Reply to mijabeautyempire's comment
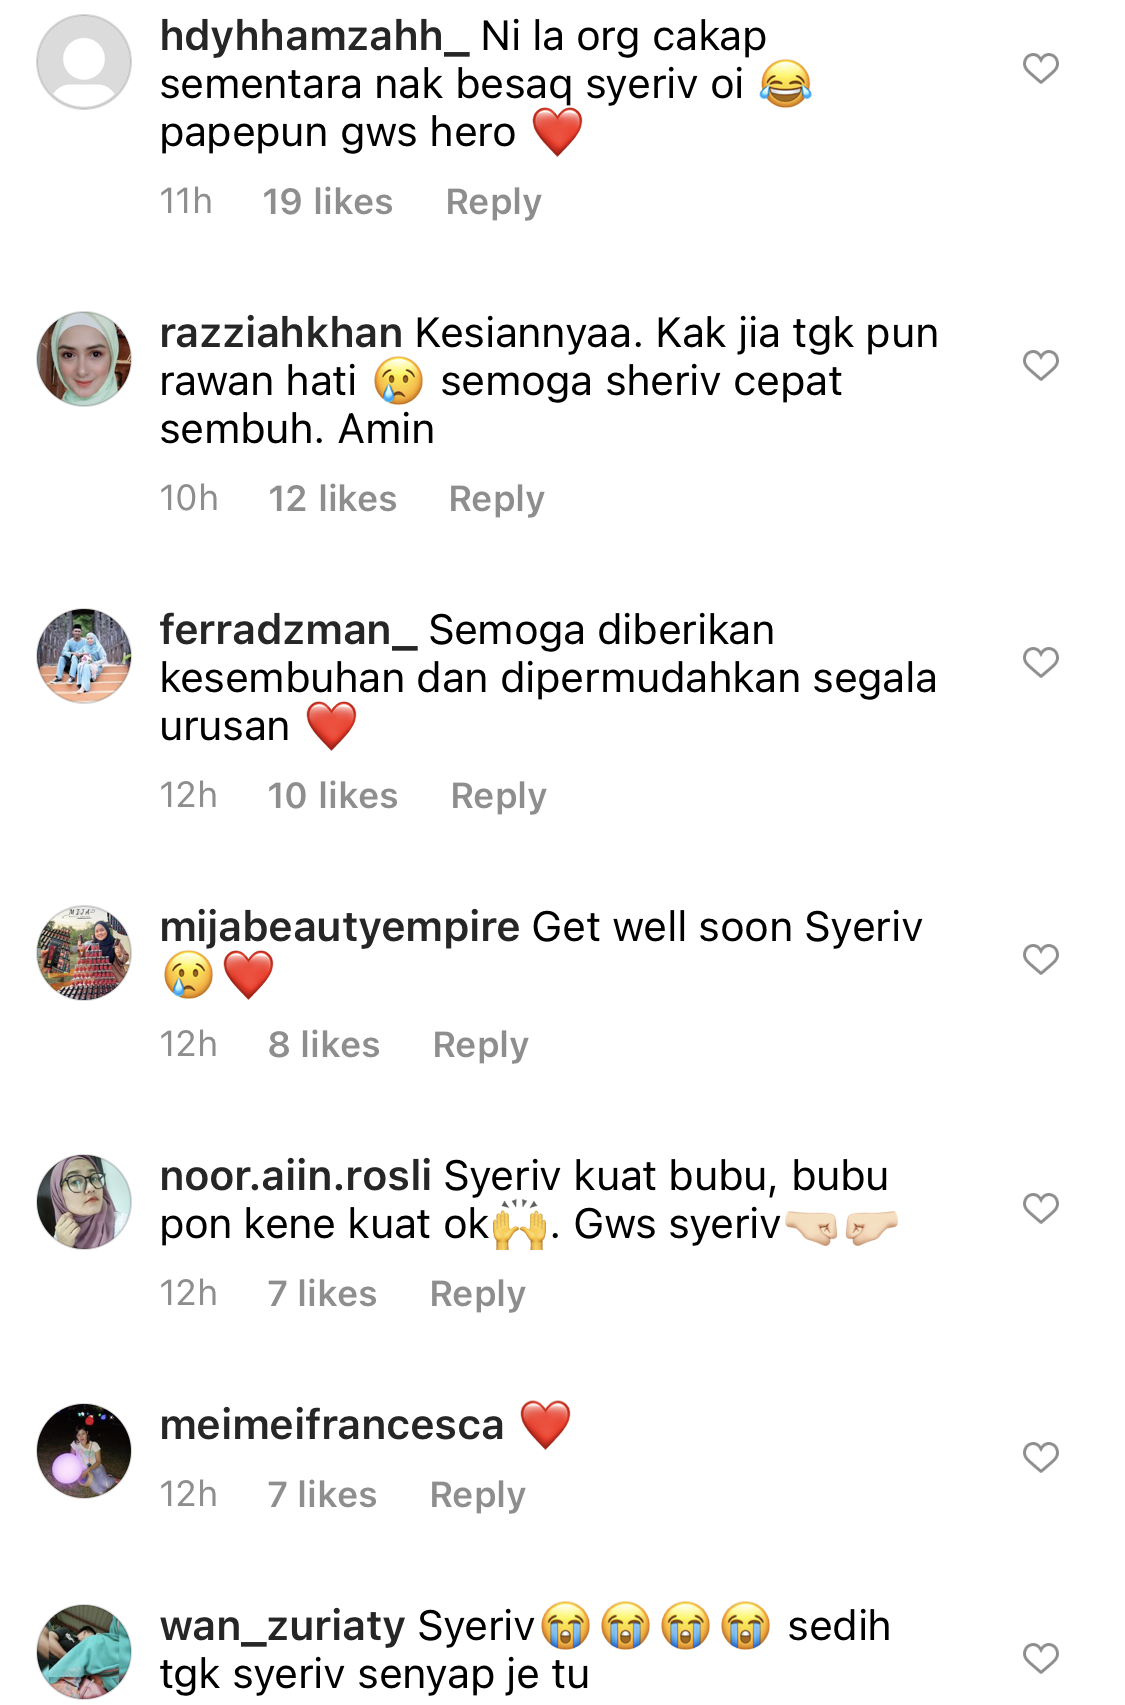This screenshot has width=1125, height=1705. tap(480, 1045)
